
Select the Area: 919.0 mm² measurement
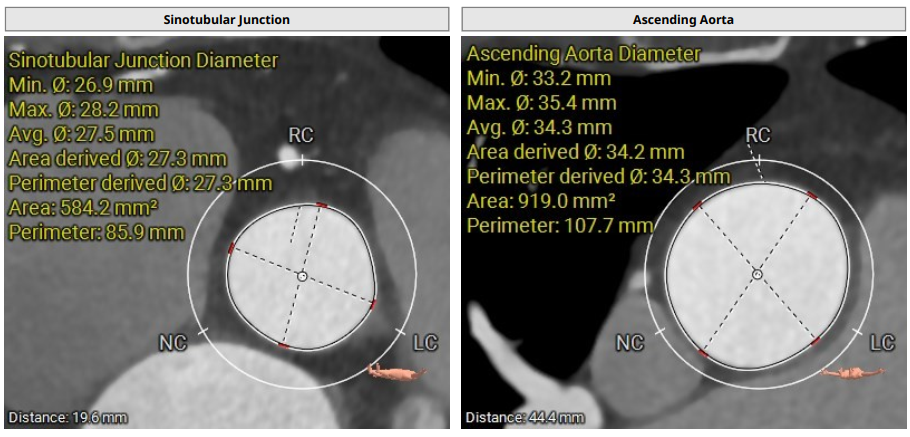pos(541,201)
